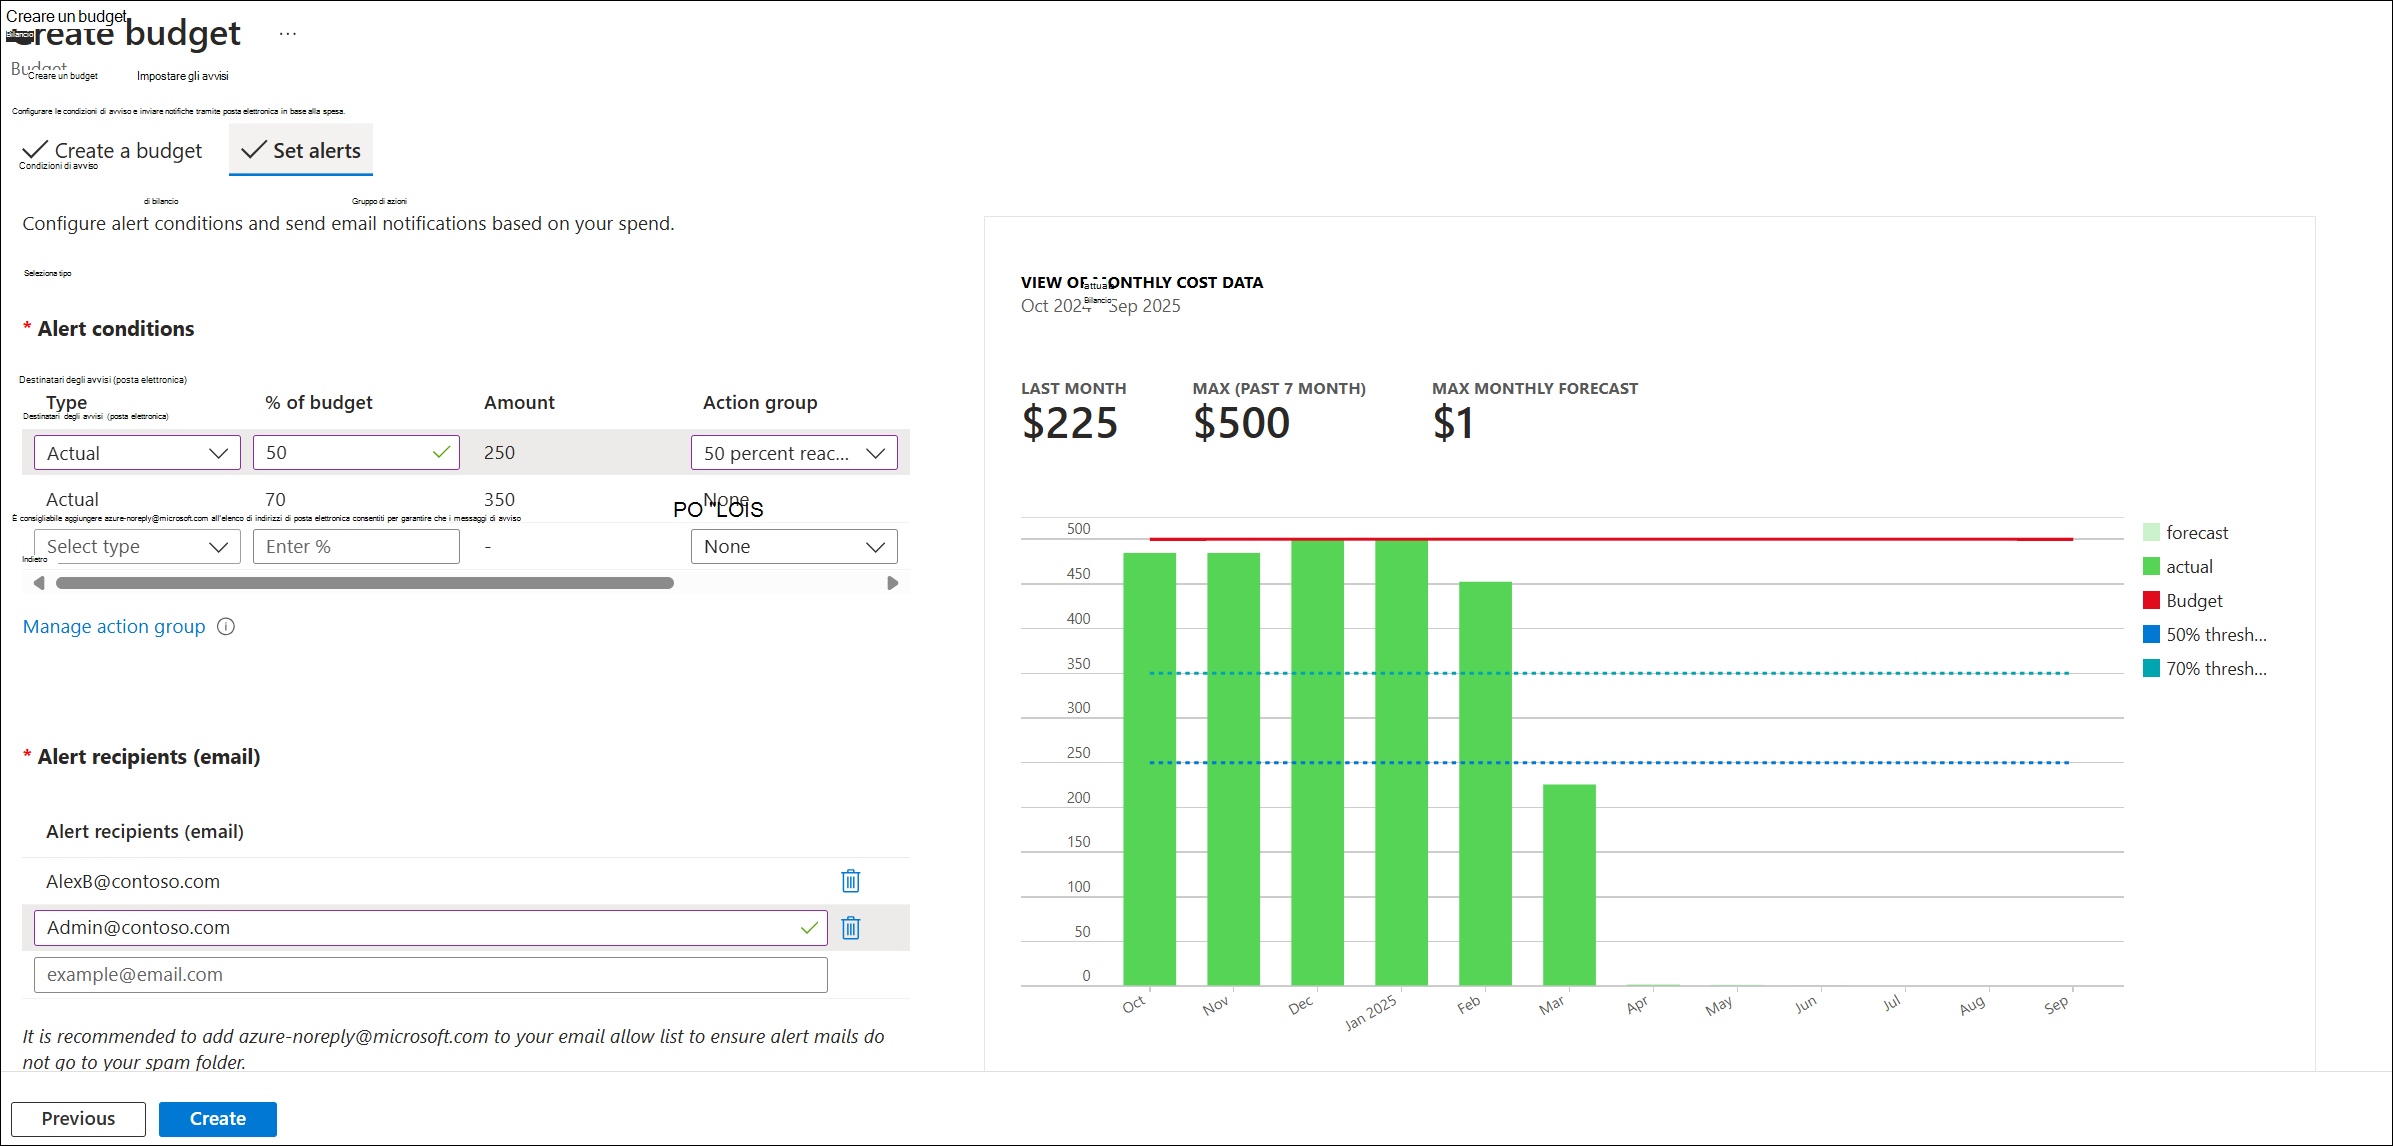Open the Manage action group link
The width and height of the screenshot is (2393, 1146).
(x=113, y=626)
